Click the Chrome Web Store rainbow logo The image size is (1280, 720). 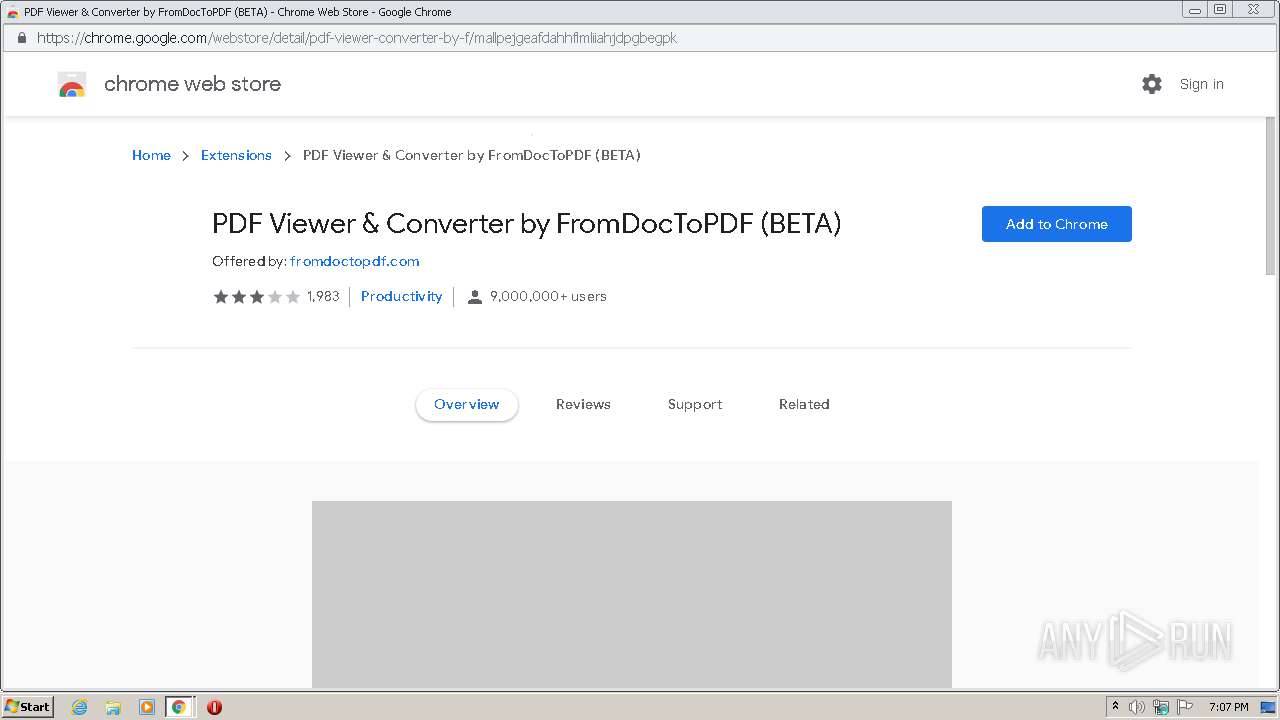pos(72,84)
